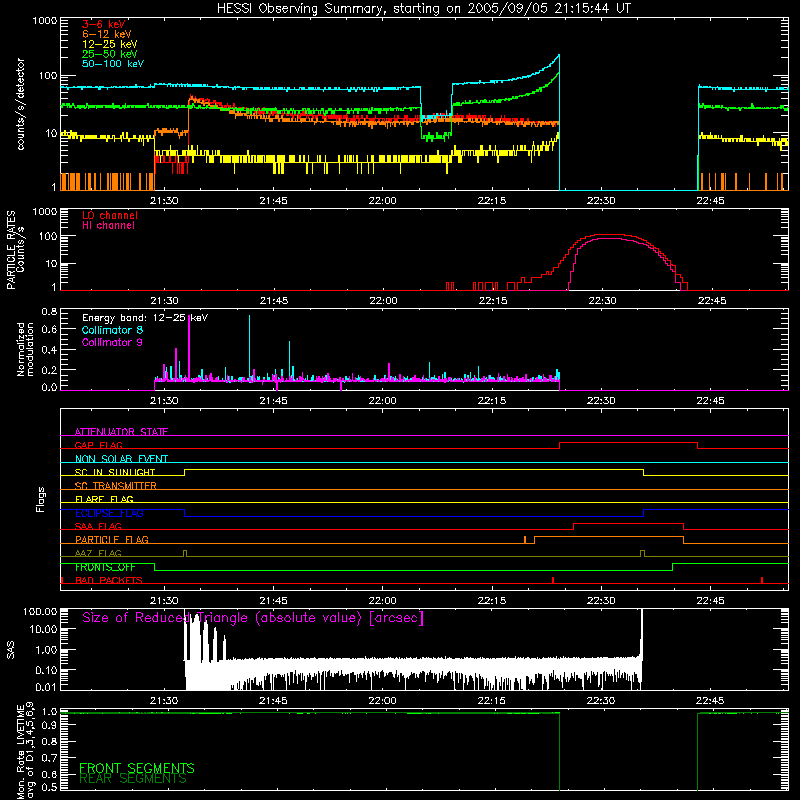Select the Collimator 9 legend entry
Screen dimensions: 800x800
click(112, 342)
